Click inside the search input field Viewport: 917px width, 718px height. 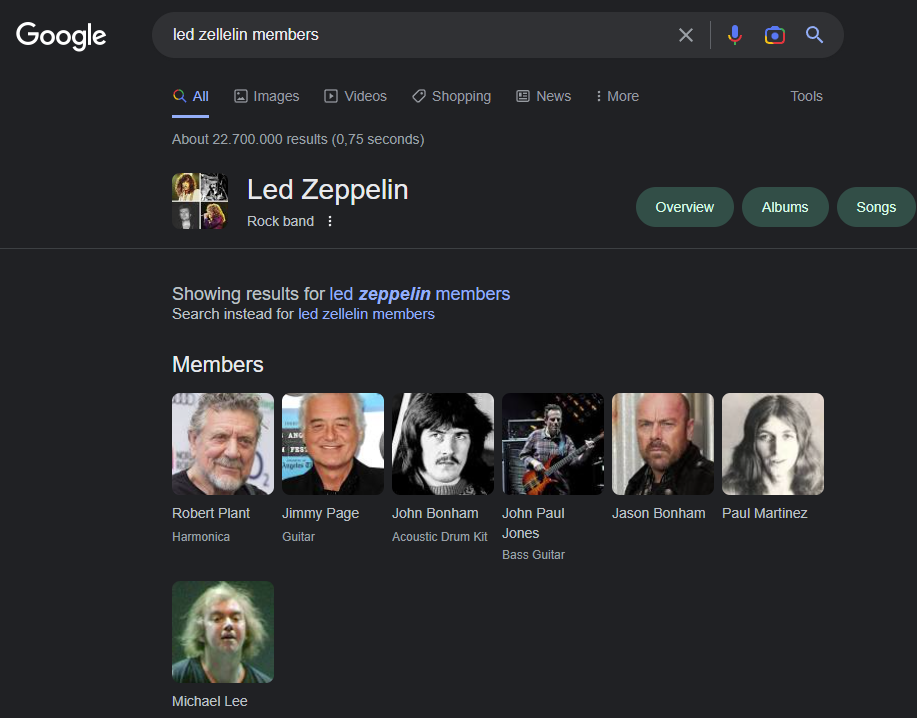420,35
